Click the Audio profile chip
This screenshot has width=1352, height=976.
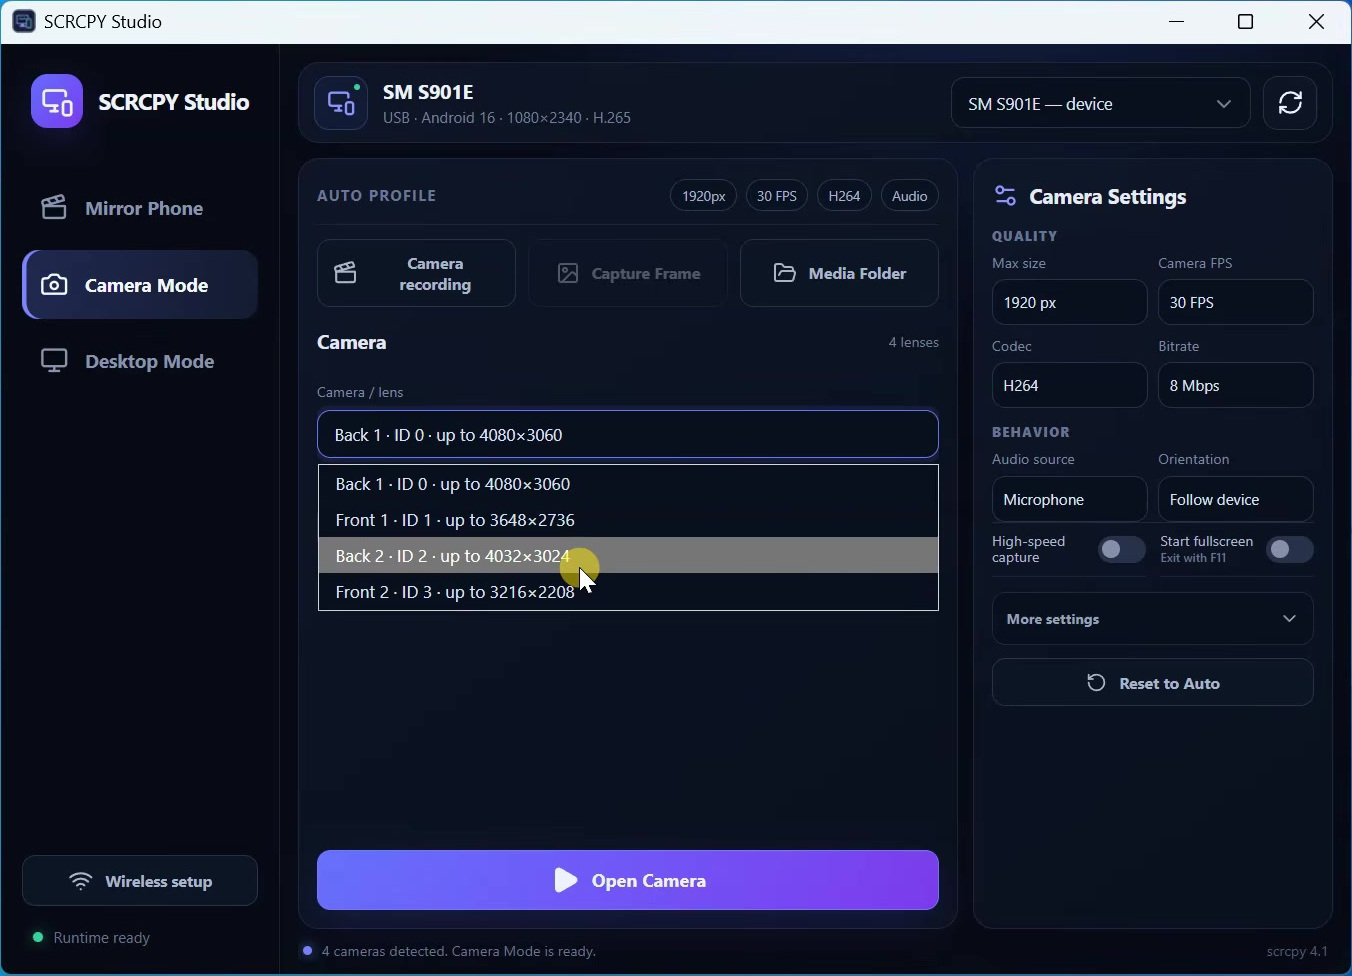click(x=911, y=196)
